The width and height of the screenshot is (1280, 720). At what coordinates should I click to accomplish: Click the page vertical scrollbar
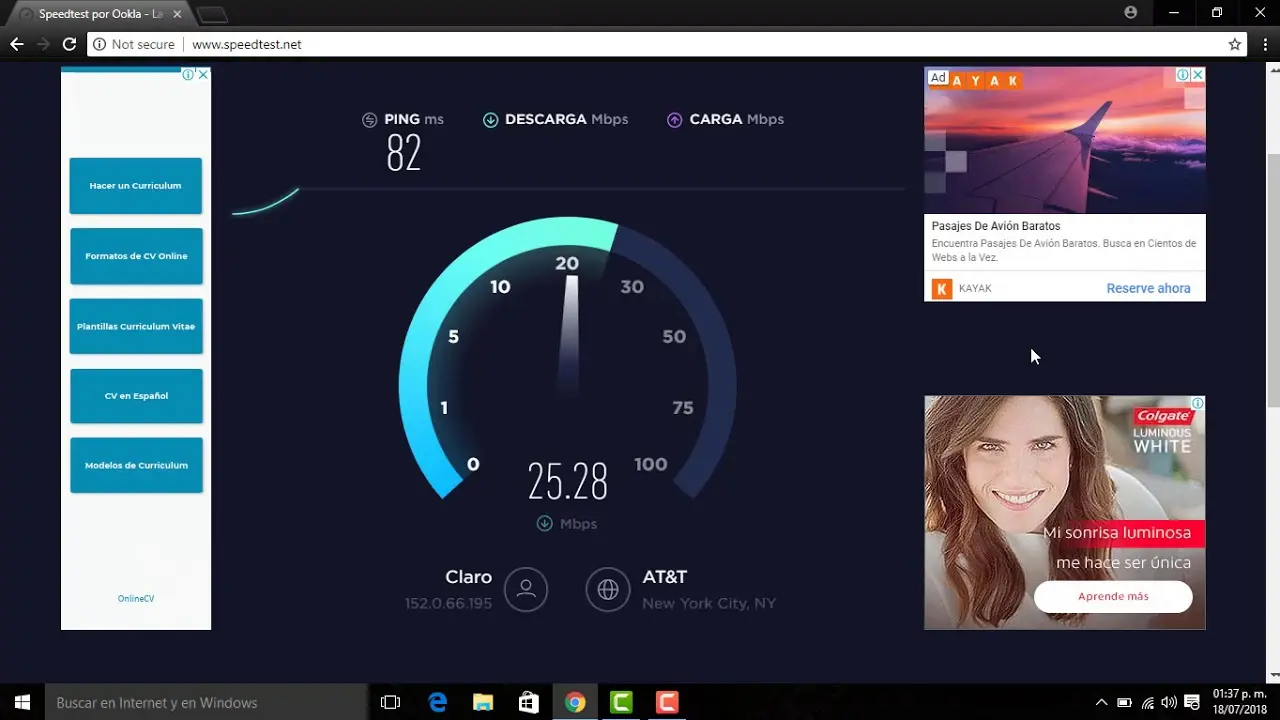click(x=1273, y=280)
